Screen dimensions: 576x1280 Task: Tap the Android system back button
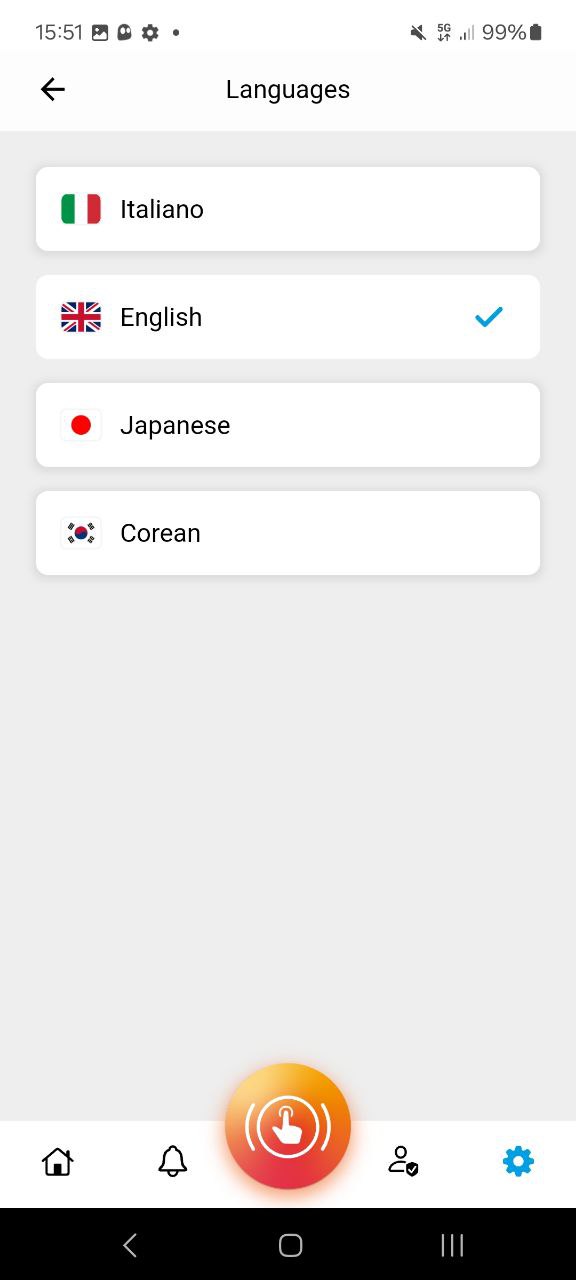[129, 1245]
